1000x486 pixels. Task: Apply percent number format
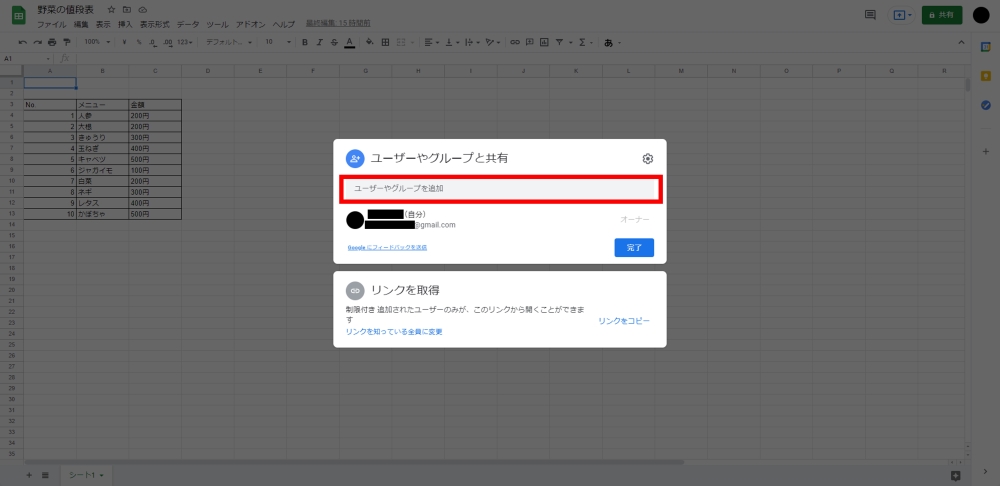(138, 42)
